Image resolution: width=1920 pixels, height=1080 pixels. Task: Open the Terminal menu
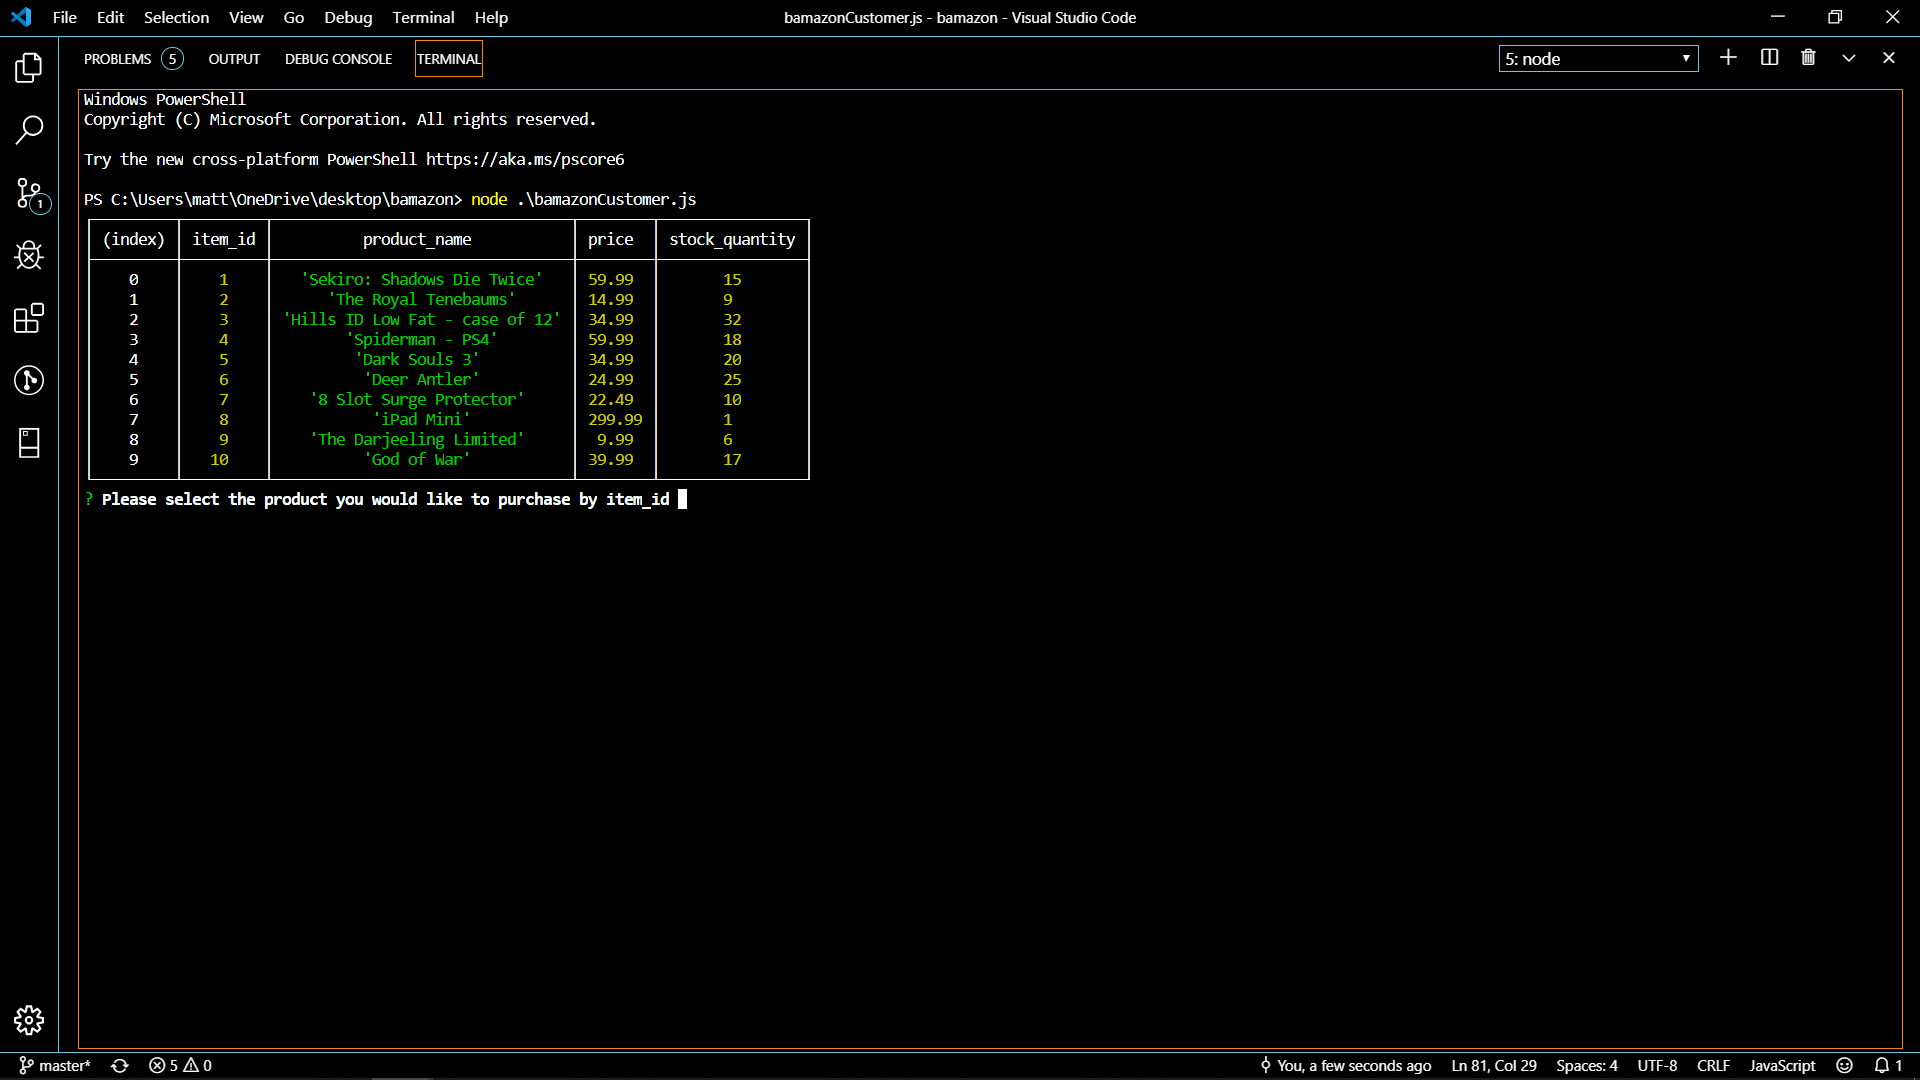tap(423, 17)
